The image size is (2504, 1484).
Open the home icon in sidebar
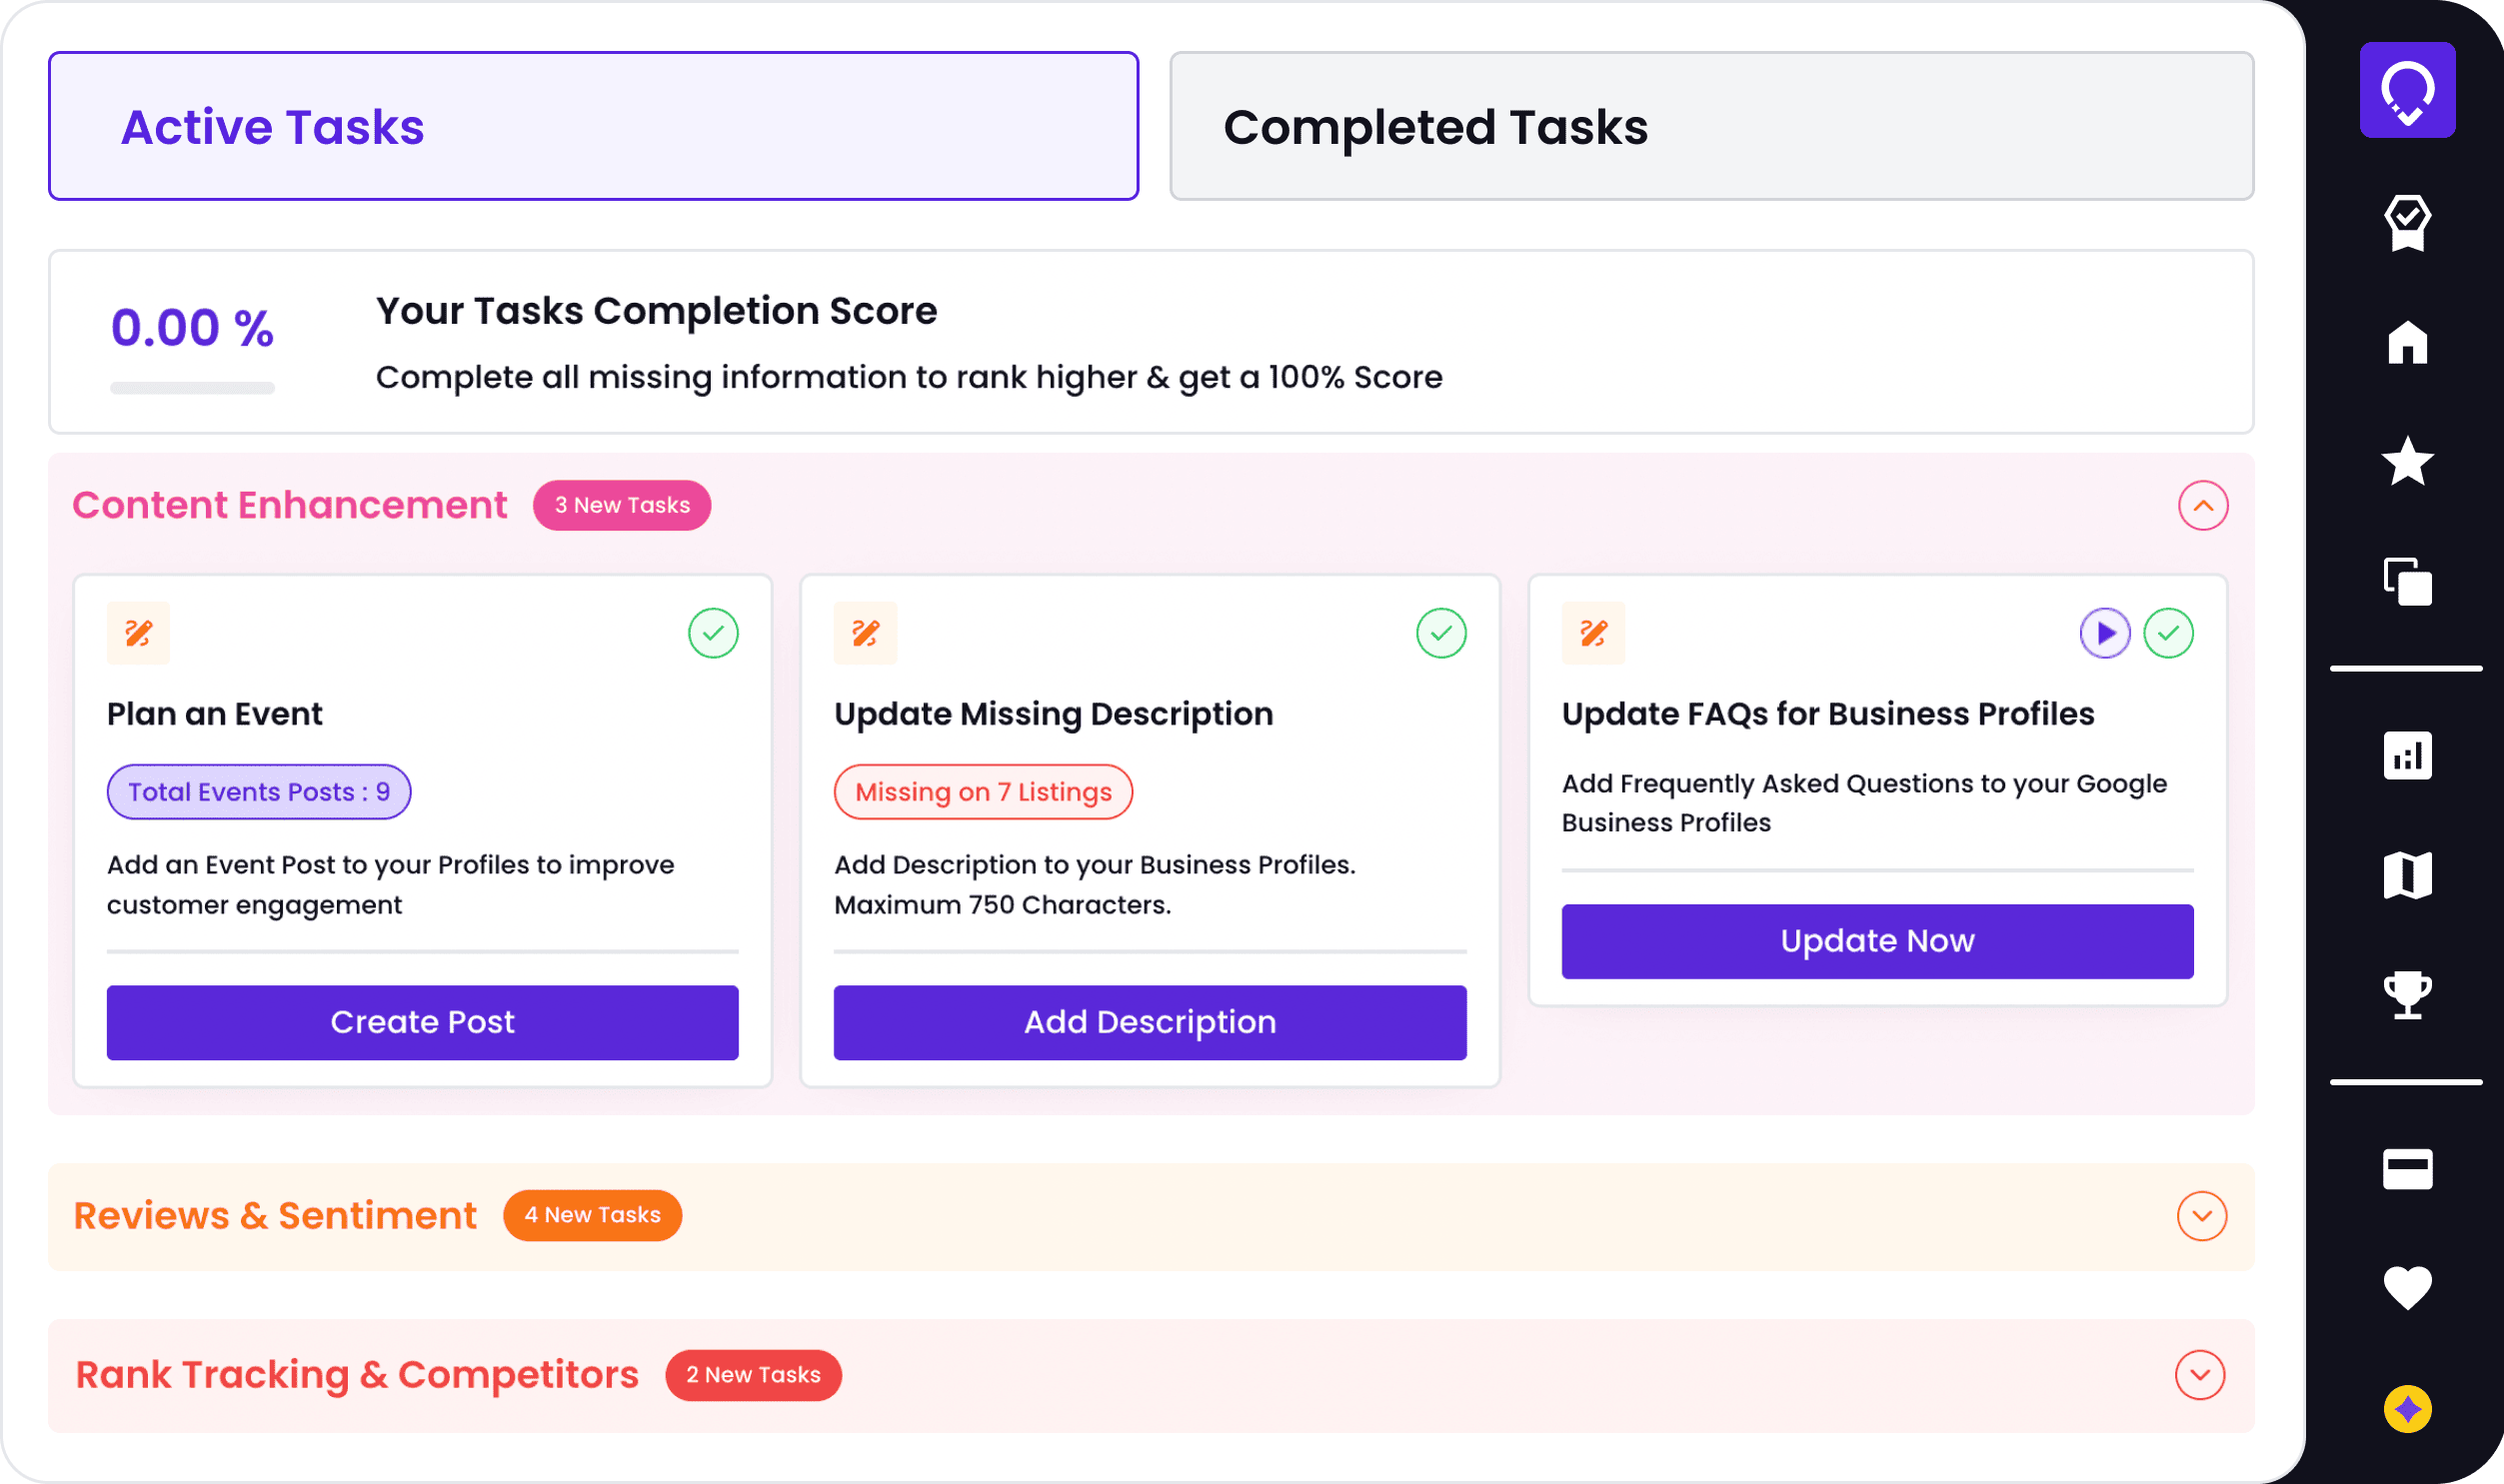click(2407, 343)
